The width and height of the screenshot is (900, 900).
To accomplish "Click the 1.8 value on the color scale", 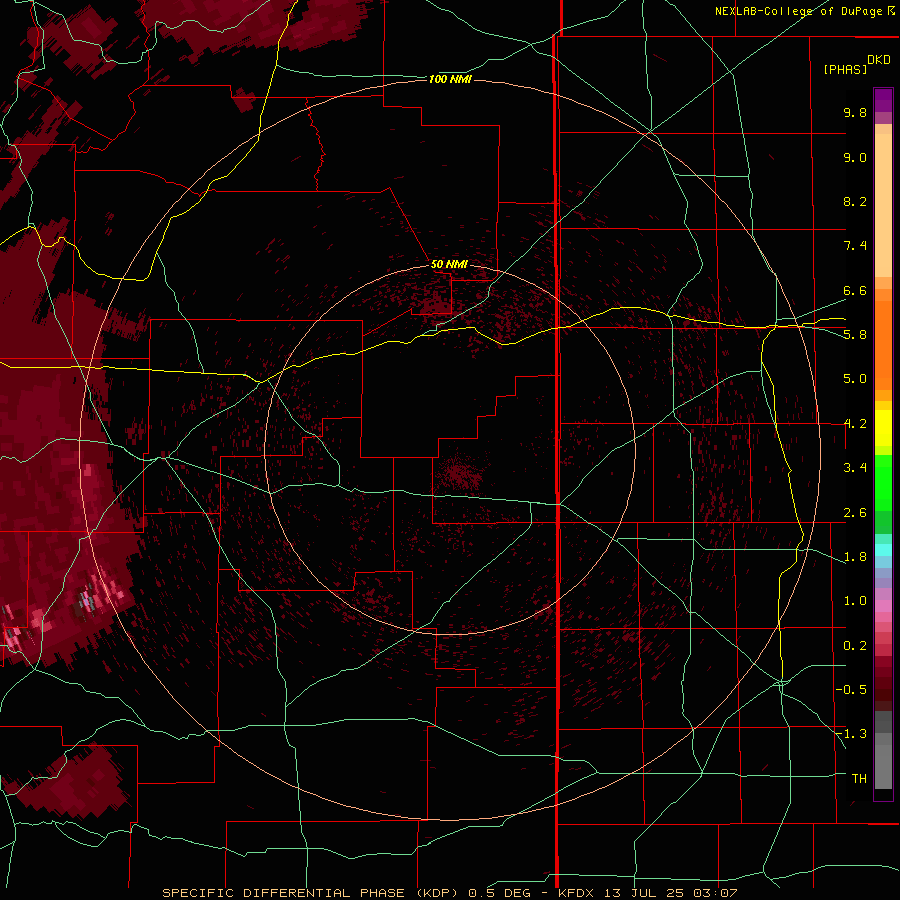I will [855, 557].
